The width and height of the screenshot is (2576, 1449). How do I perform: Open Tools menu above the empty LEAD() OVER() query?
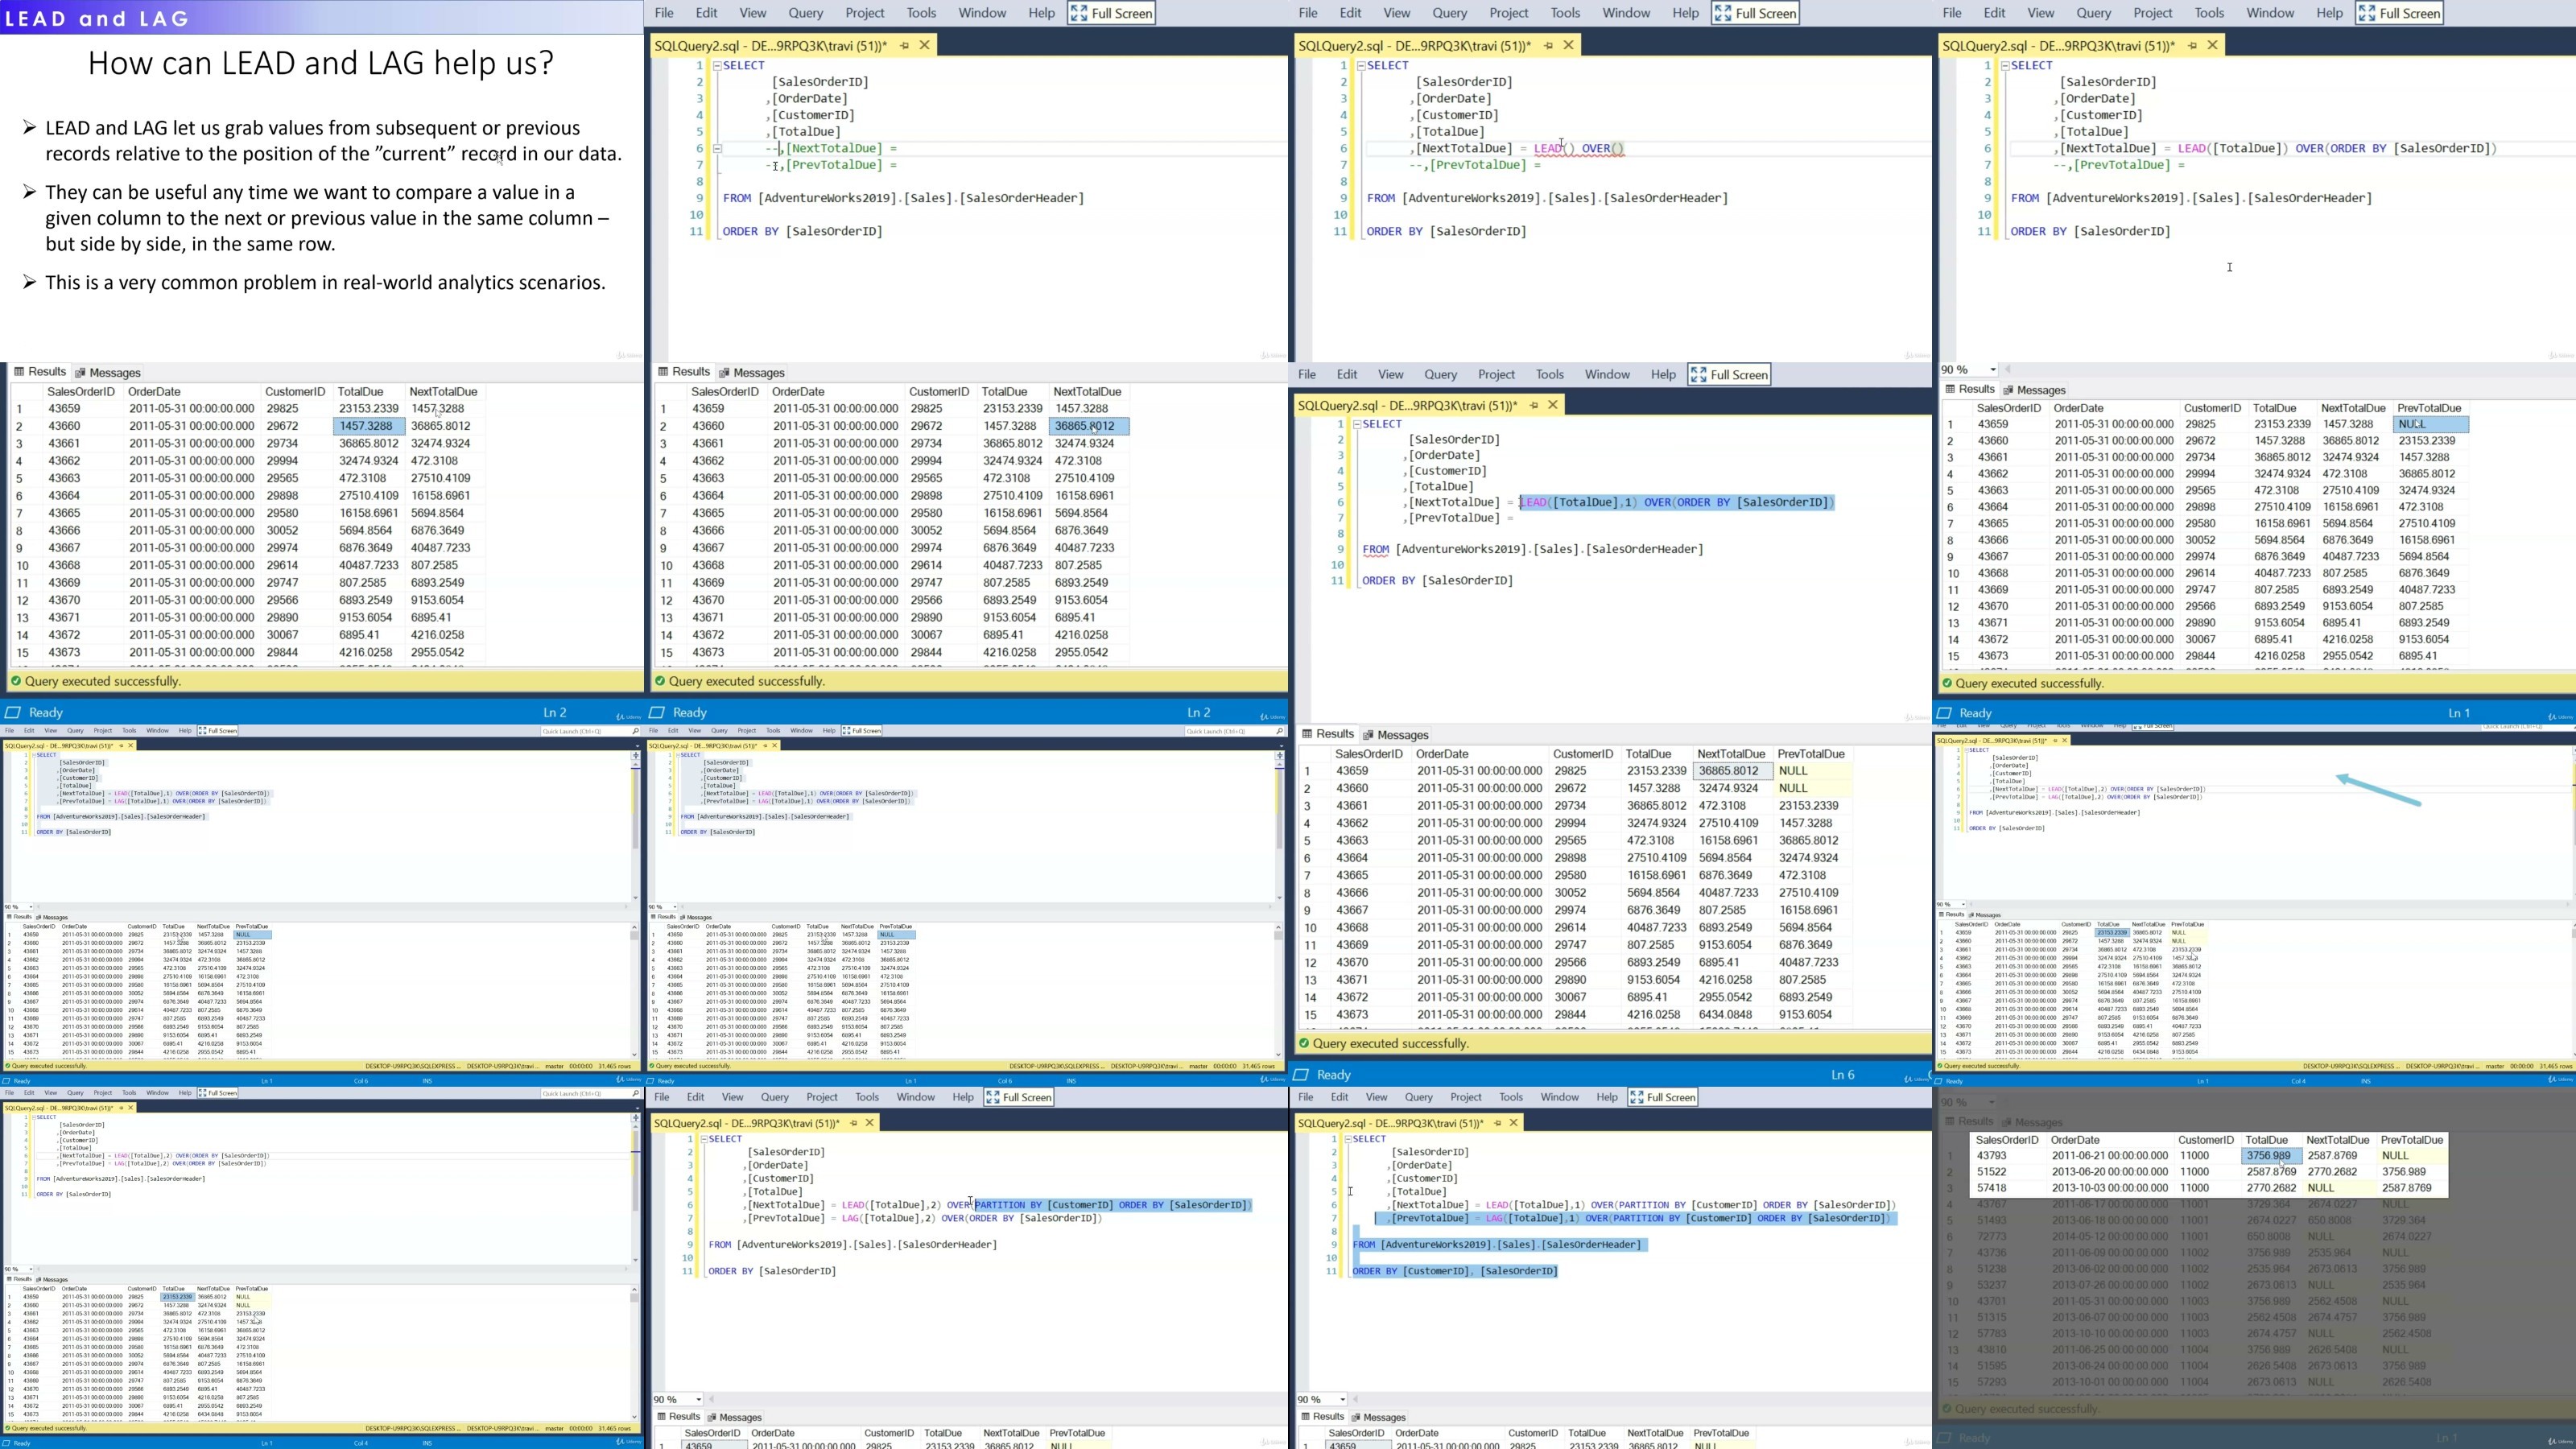coord(1565,13)
